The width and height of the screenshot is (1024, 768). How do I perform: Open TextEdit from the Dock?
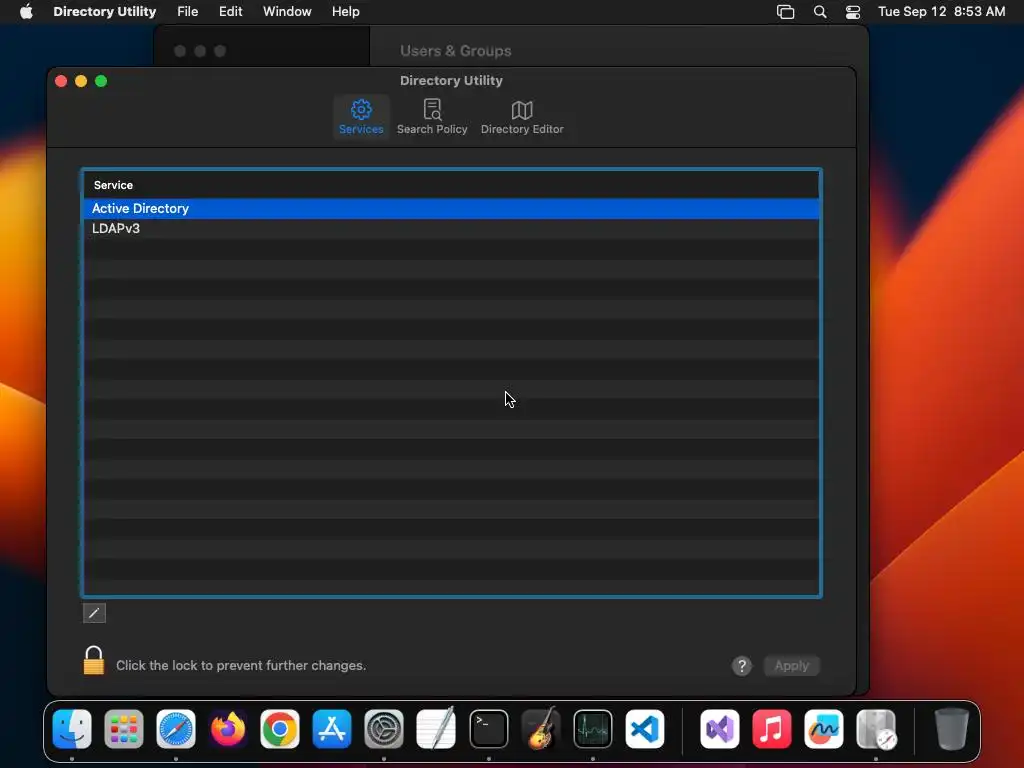[436, 728]
